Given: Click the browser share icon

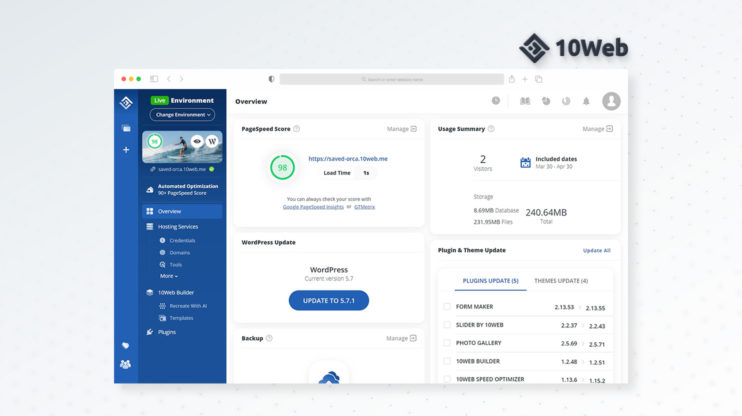Looking at the screenshot, I should [512, 79].
